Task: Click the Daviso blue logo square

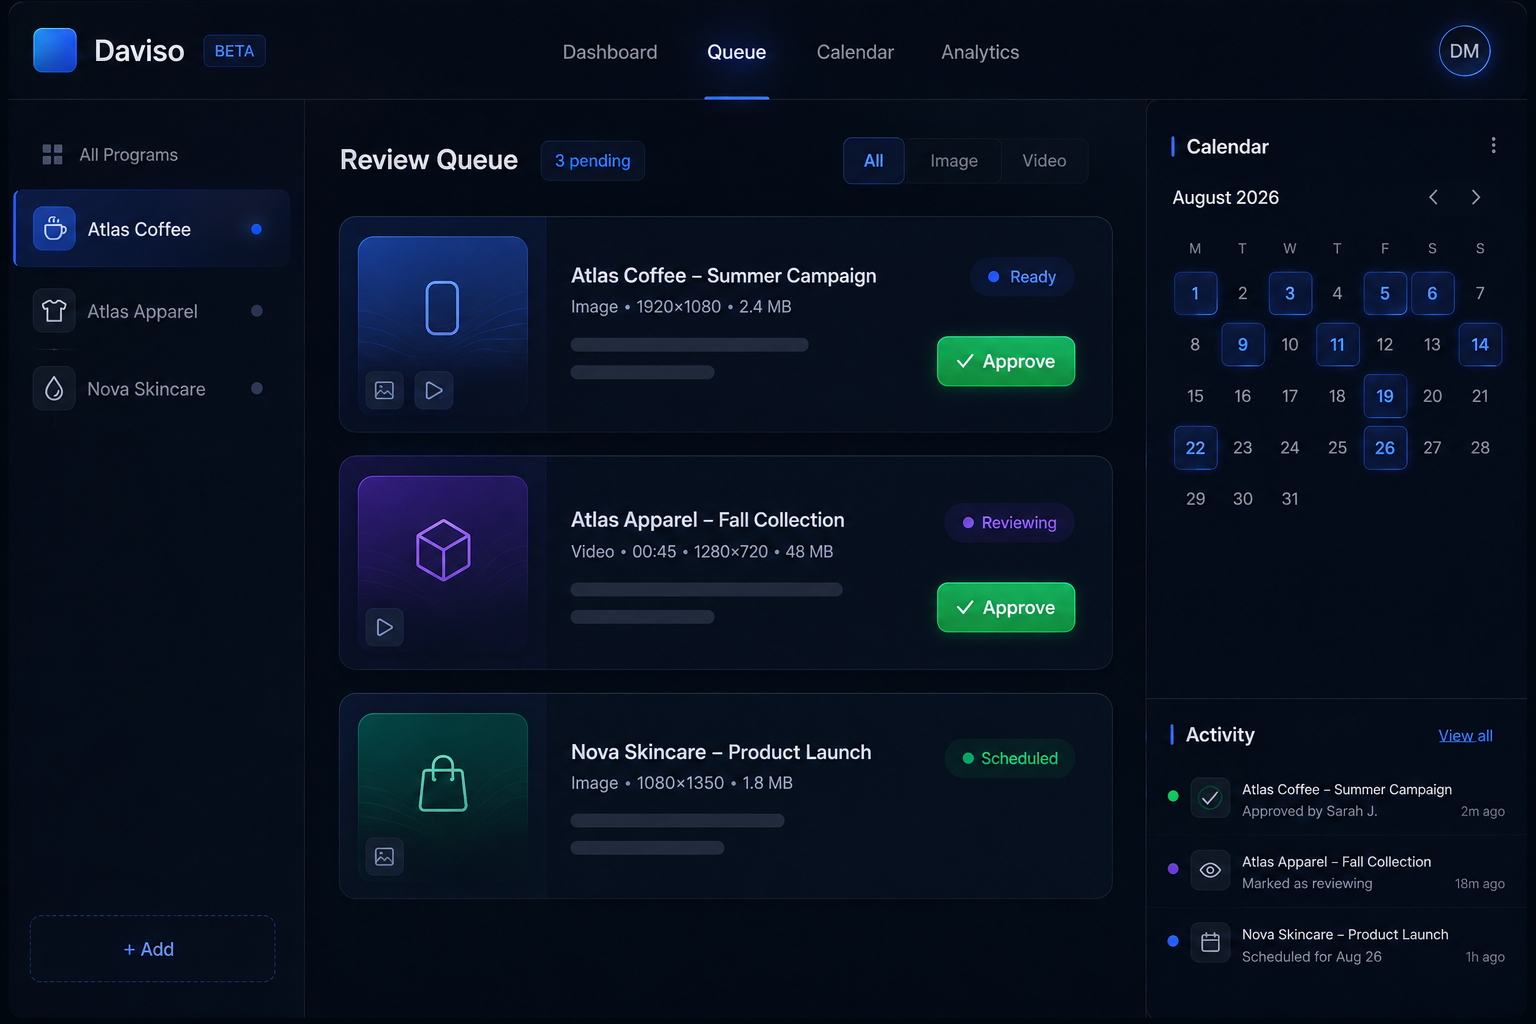Action: click(x=55, y=51)
